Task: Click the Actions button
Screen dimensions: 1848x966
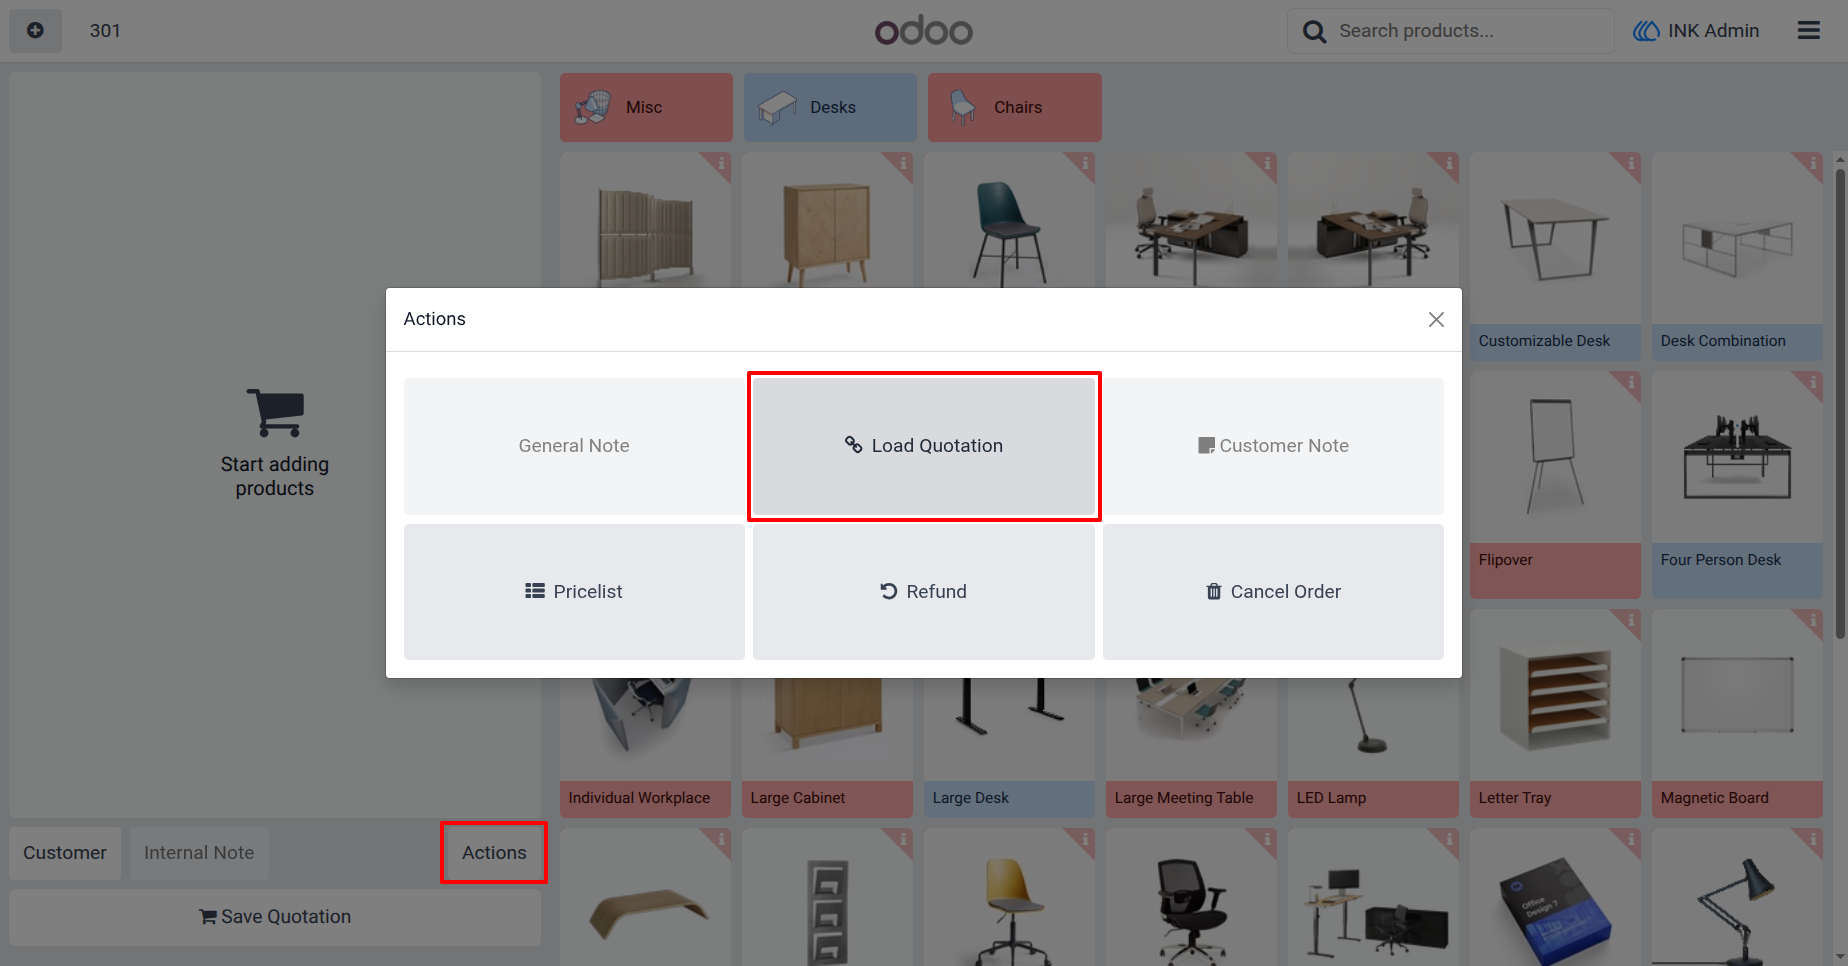Action: tap(494, 853)
